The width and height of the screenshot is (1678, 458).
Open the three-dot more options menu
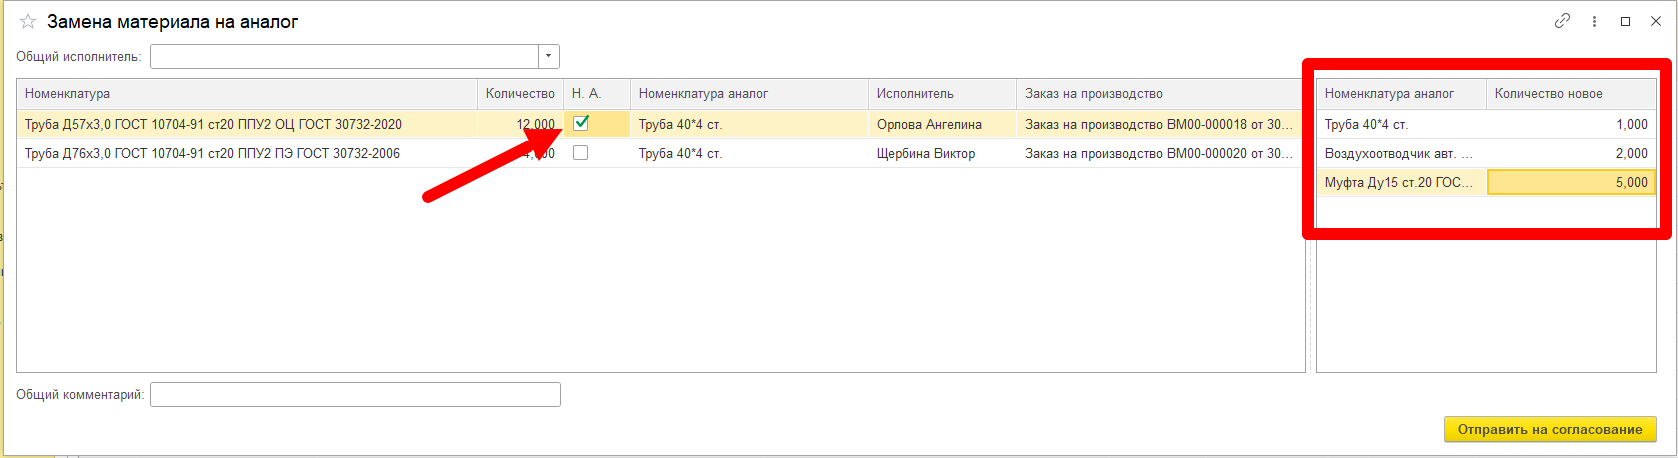click(1594, 21)
